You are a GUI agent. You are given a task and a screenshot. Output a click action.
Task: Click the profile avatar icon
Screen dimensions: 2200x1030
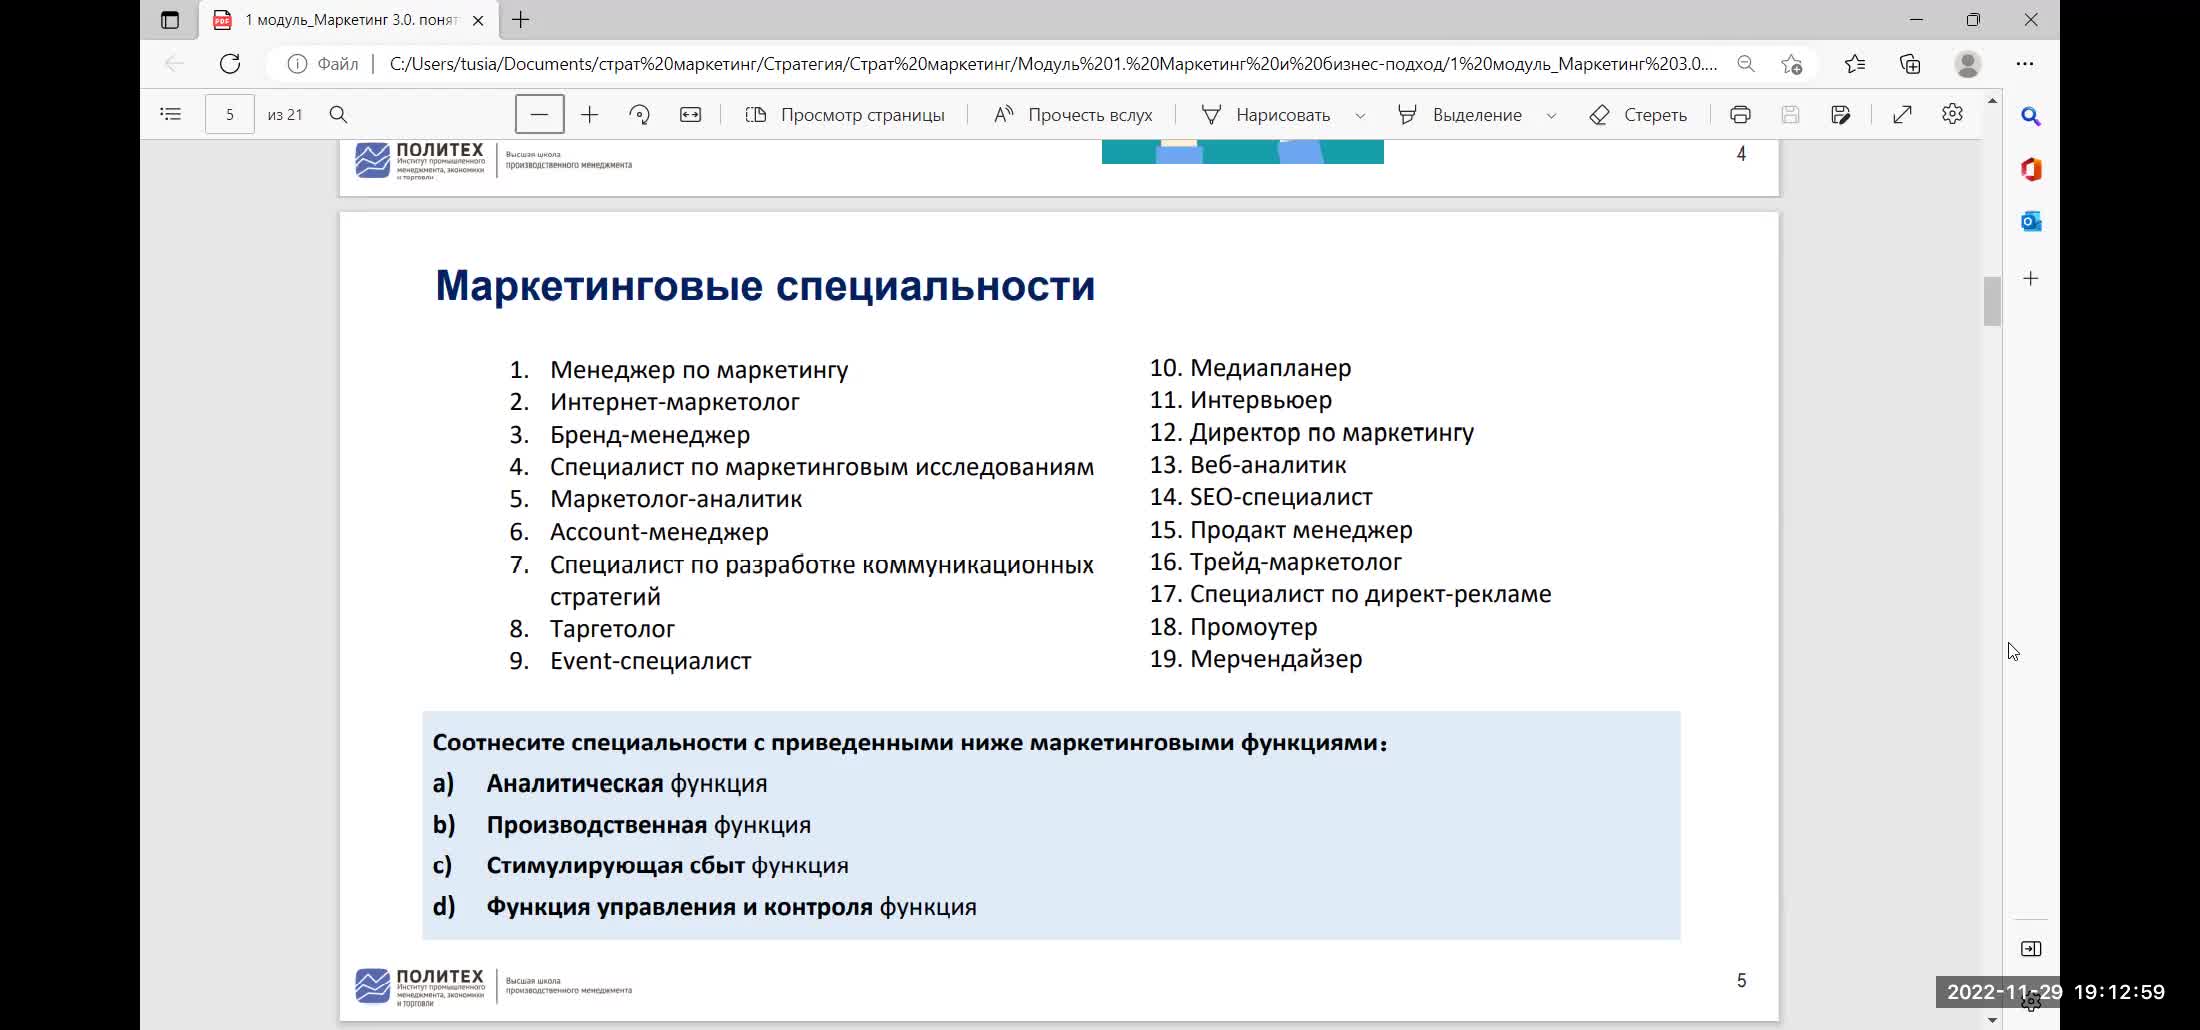[x=1968, y=64]
